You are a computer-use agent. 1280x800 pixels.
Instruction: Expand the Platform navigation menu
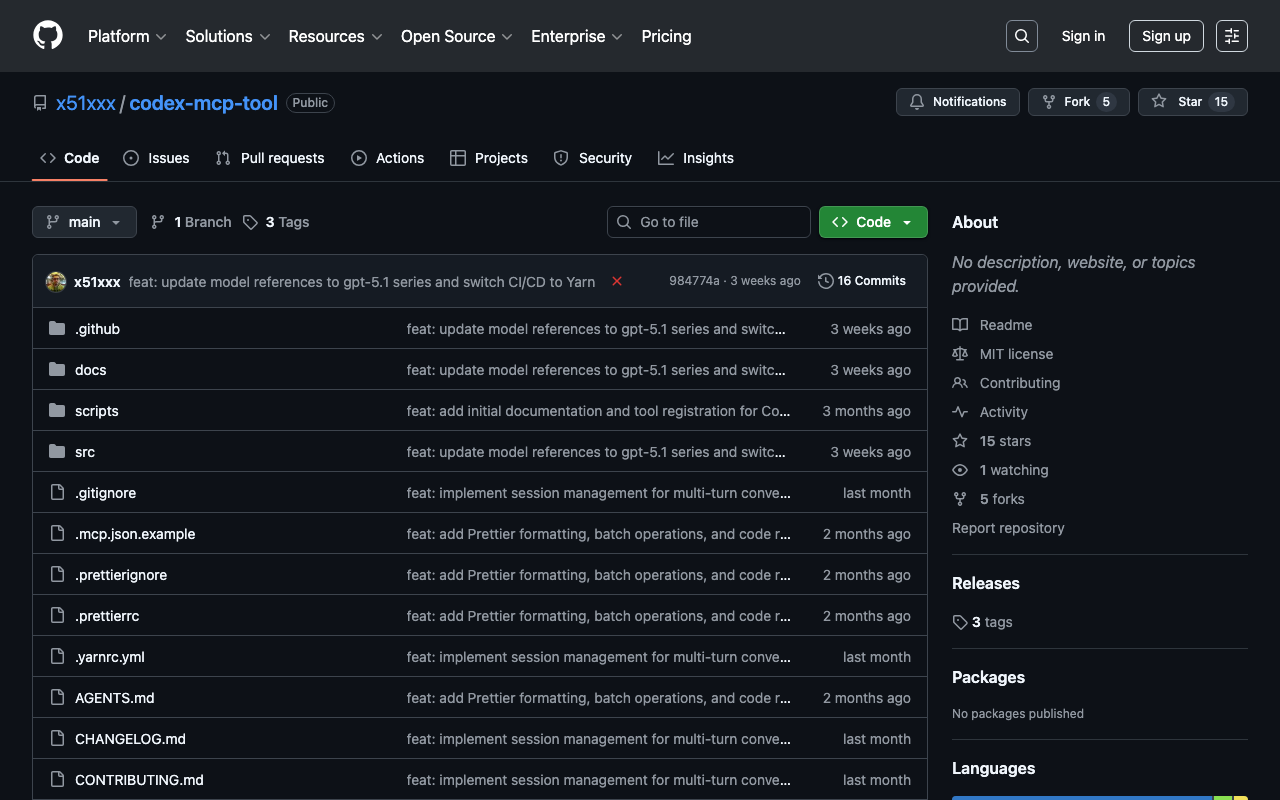tap(127, 36)
